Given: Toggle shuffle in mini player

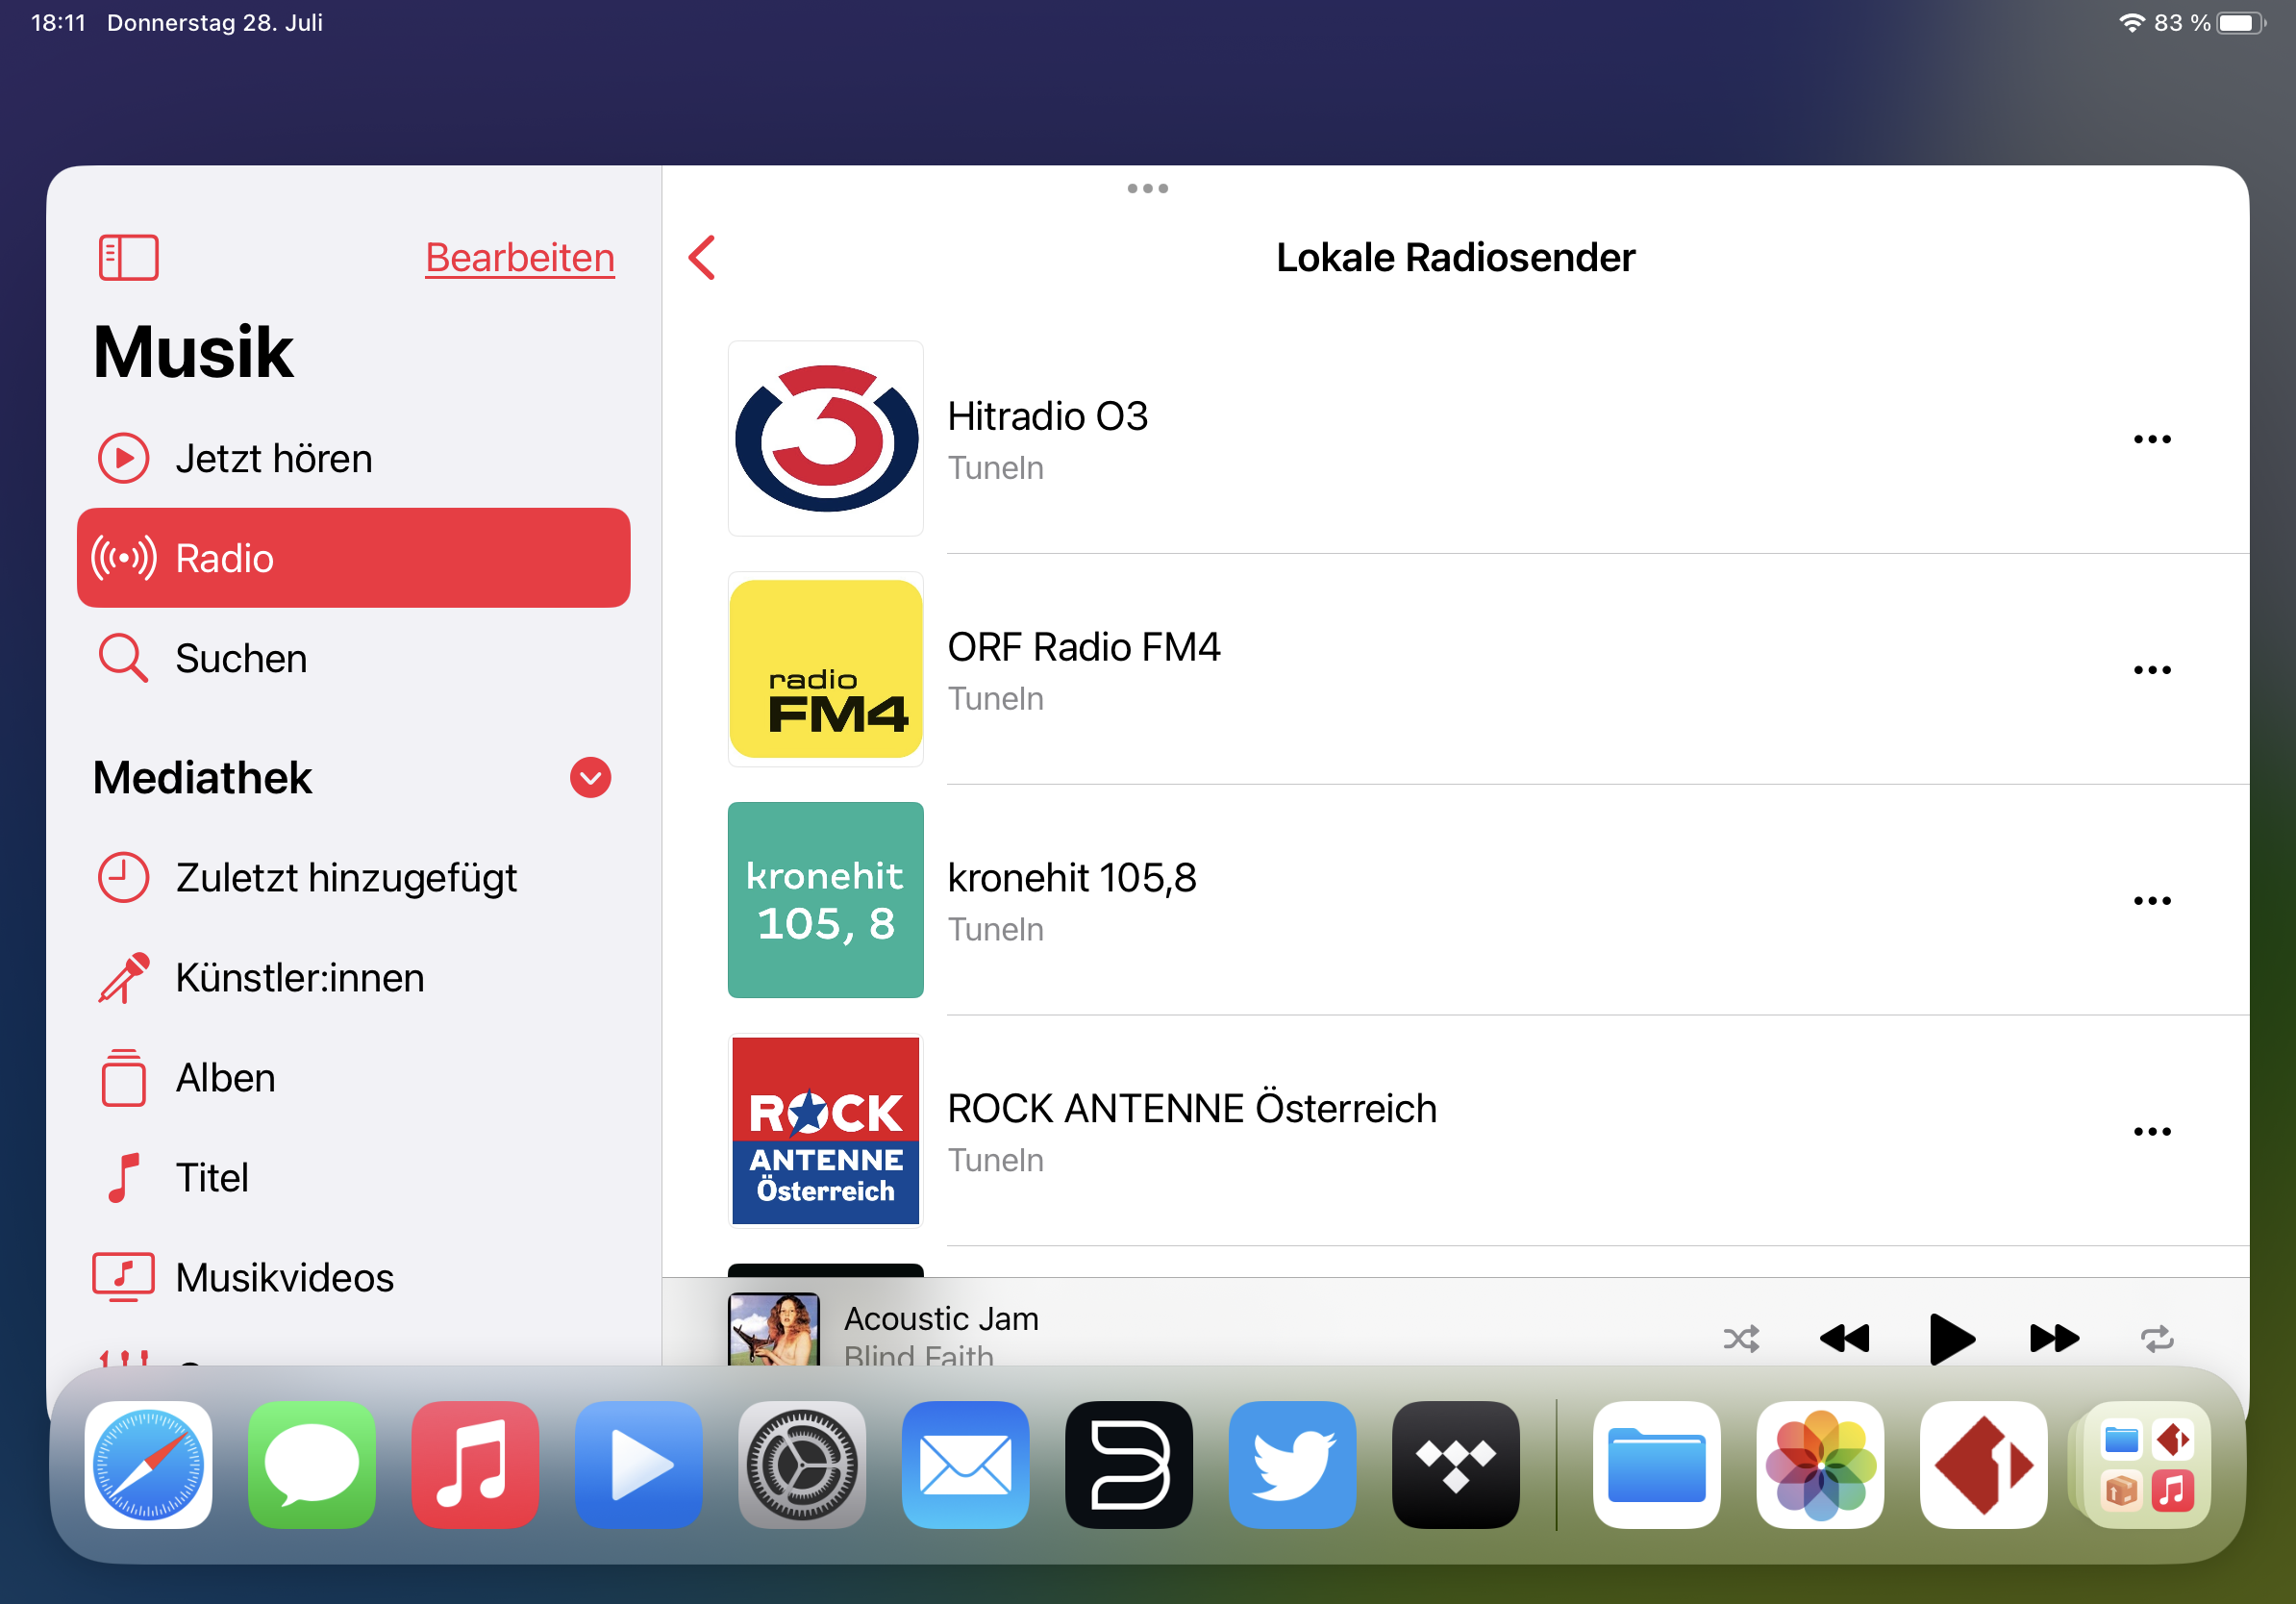Looking at the screenshot, I should (1741, 1338).
